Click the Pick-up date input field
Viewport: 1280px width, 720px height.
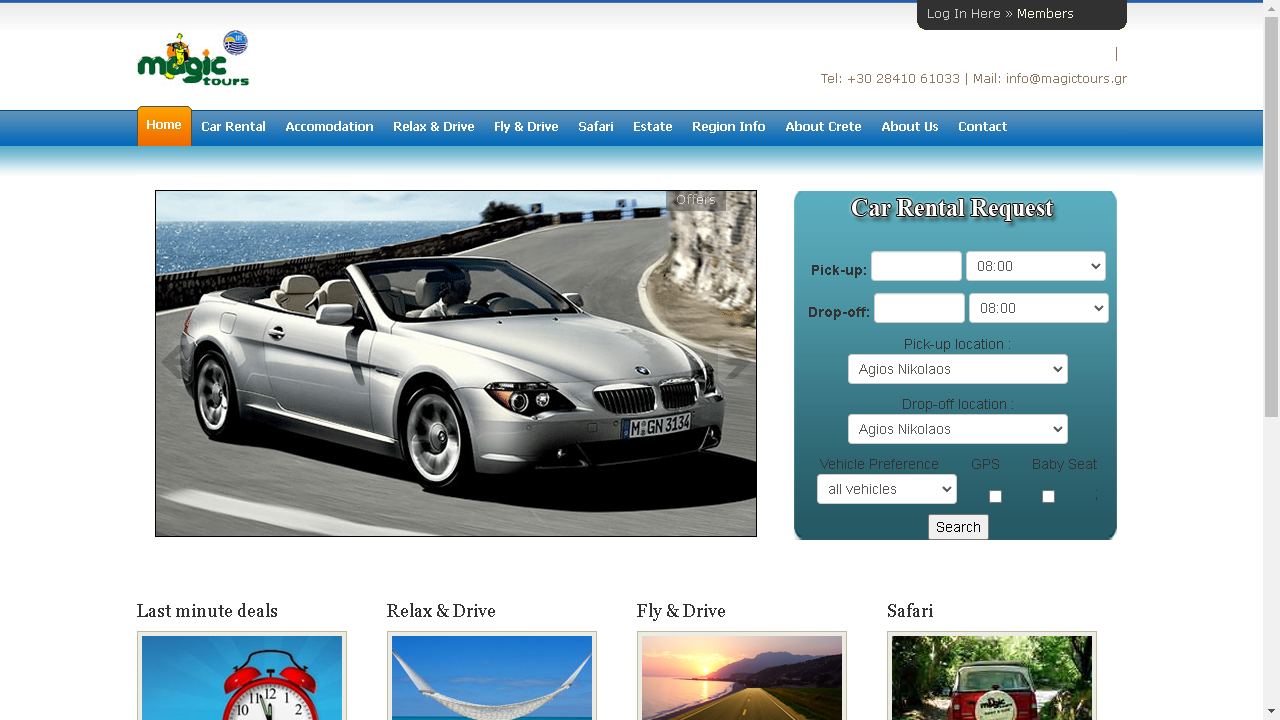pyautogui.click(x=915, y=266)
